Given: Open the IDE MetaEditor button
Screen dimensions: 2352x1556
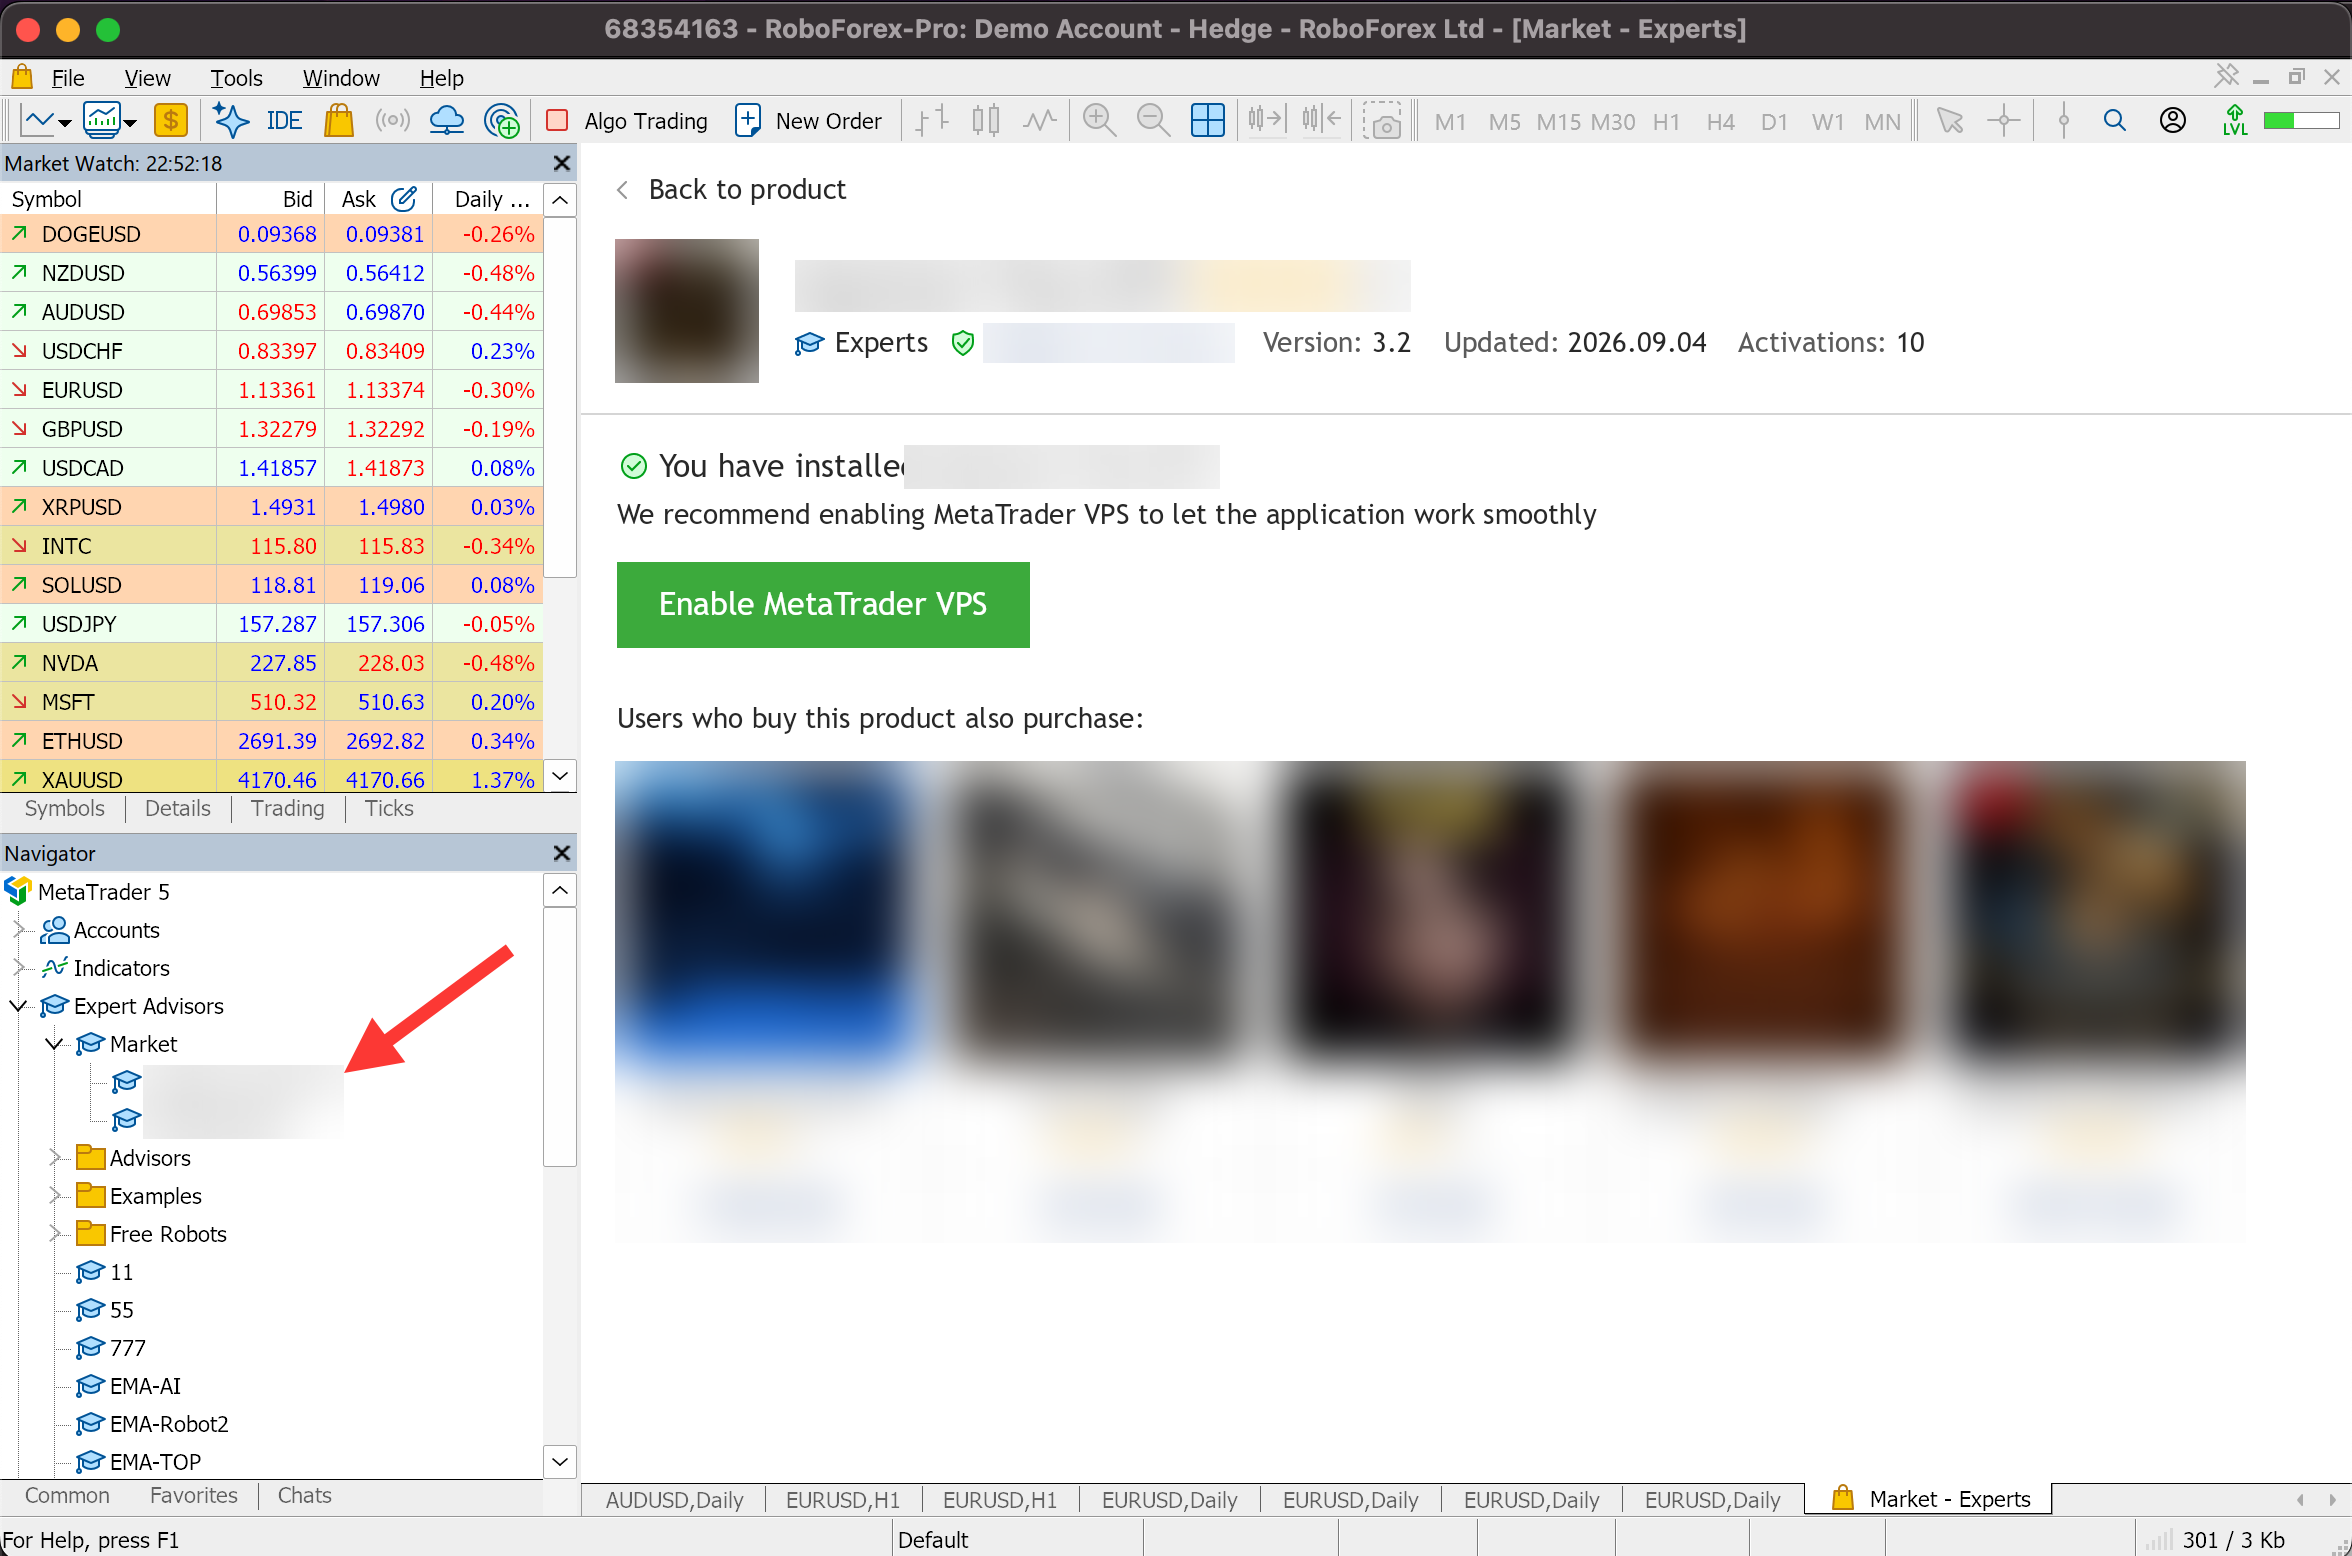Looking at the screenshot, I should coord(284,121).
